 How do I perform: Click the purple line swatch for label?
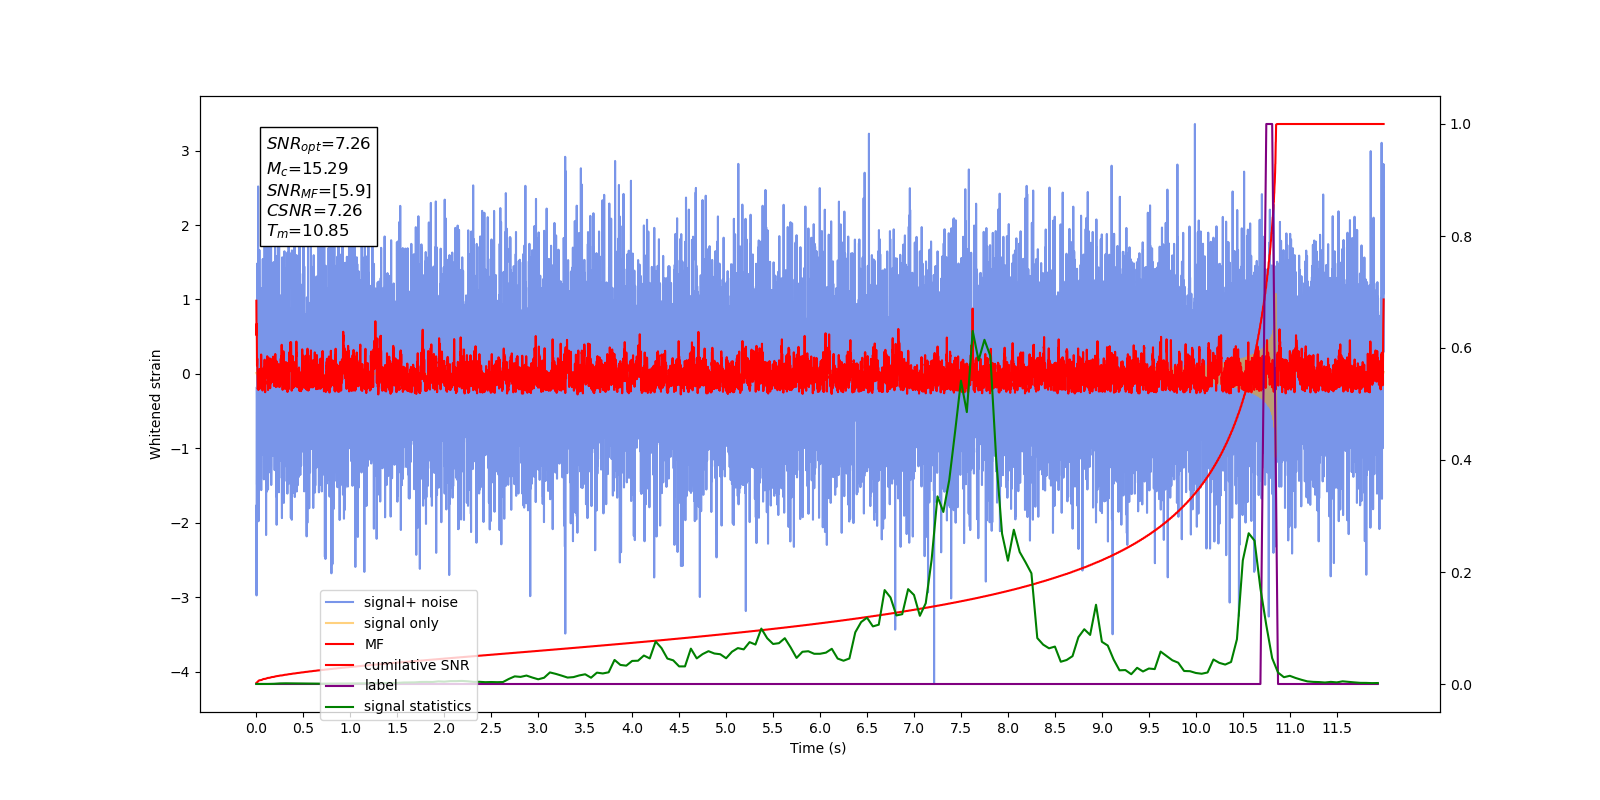click(x=340, y=685)
